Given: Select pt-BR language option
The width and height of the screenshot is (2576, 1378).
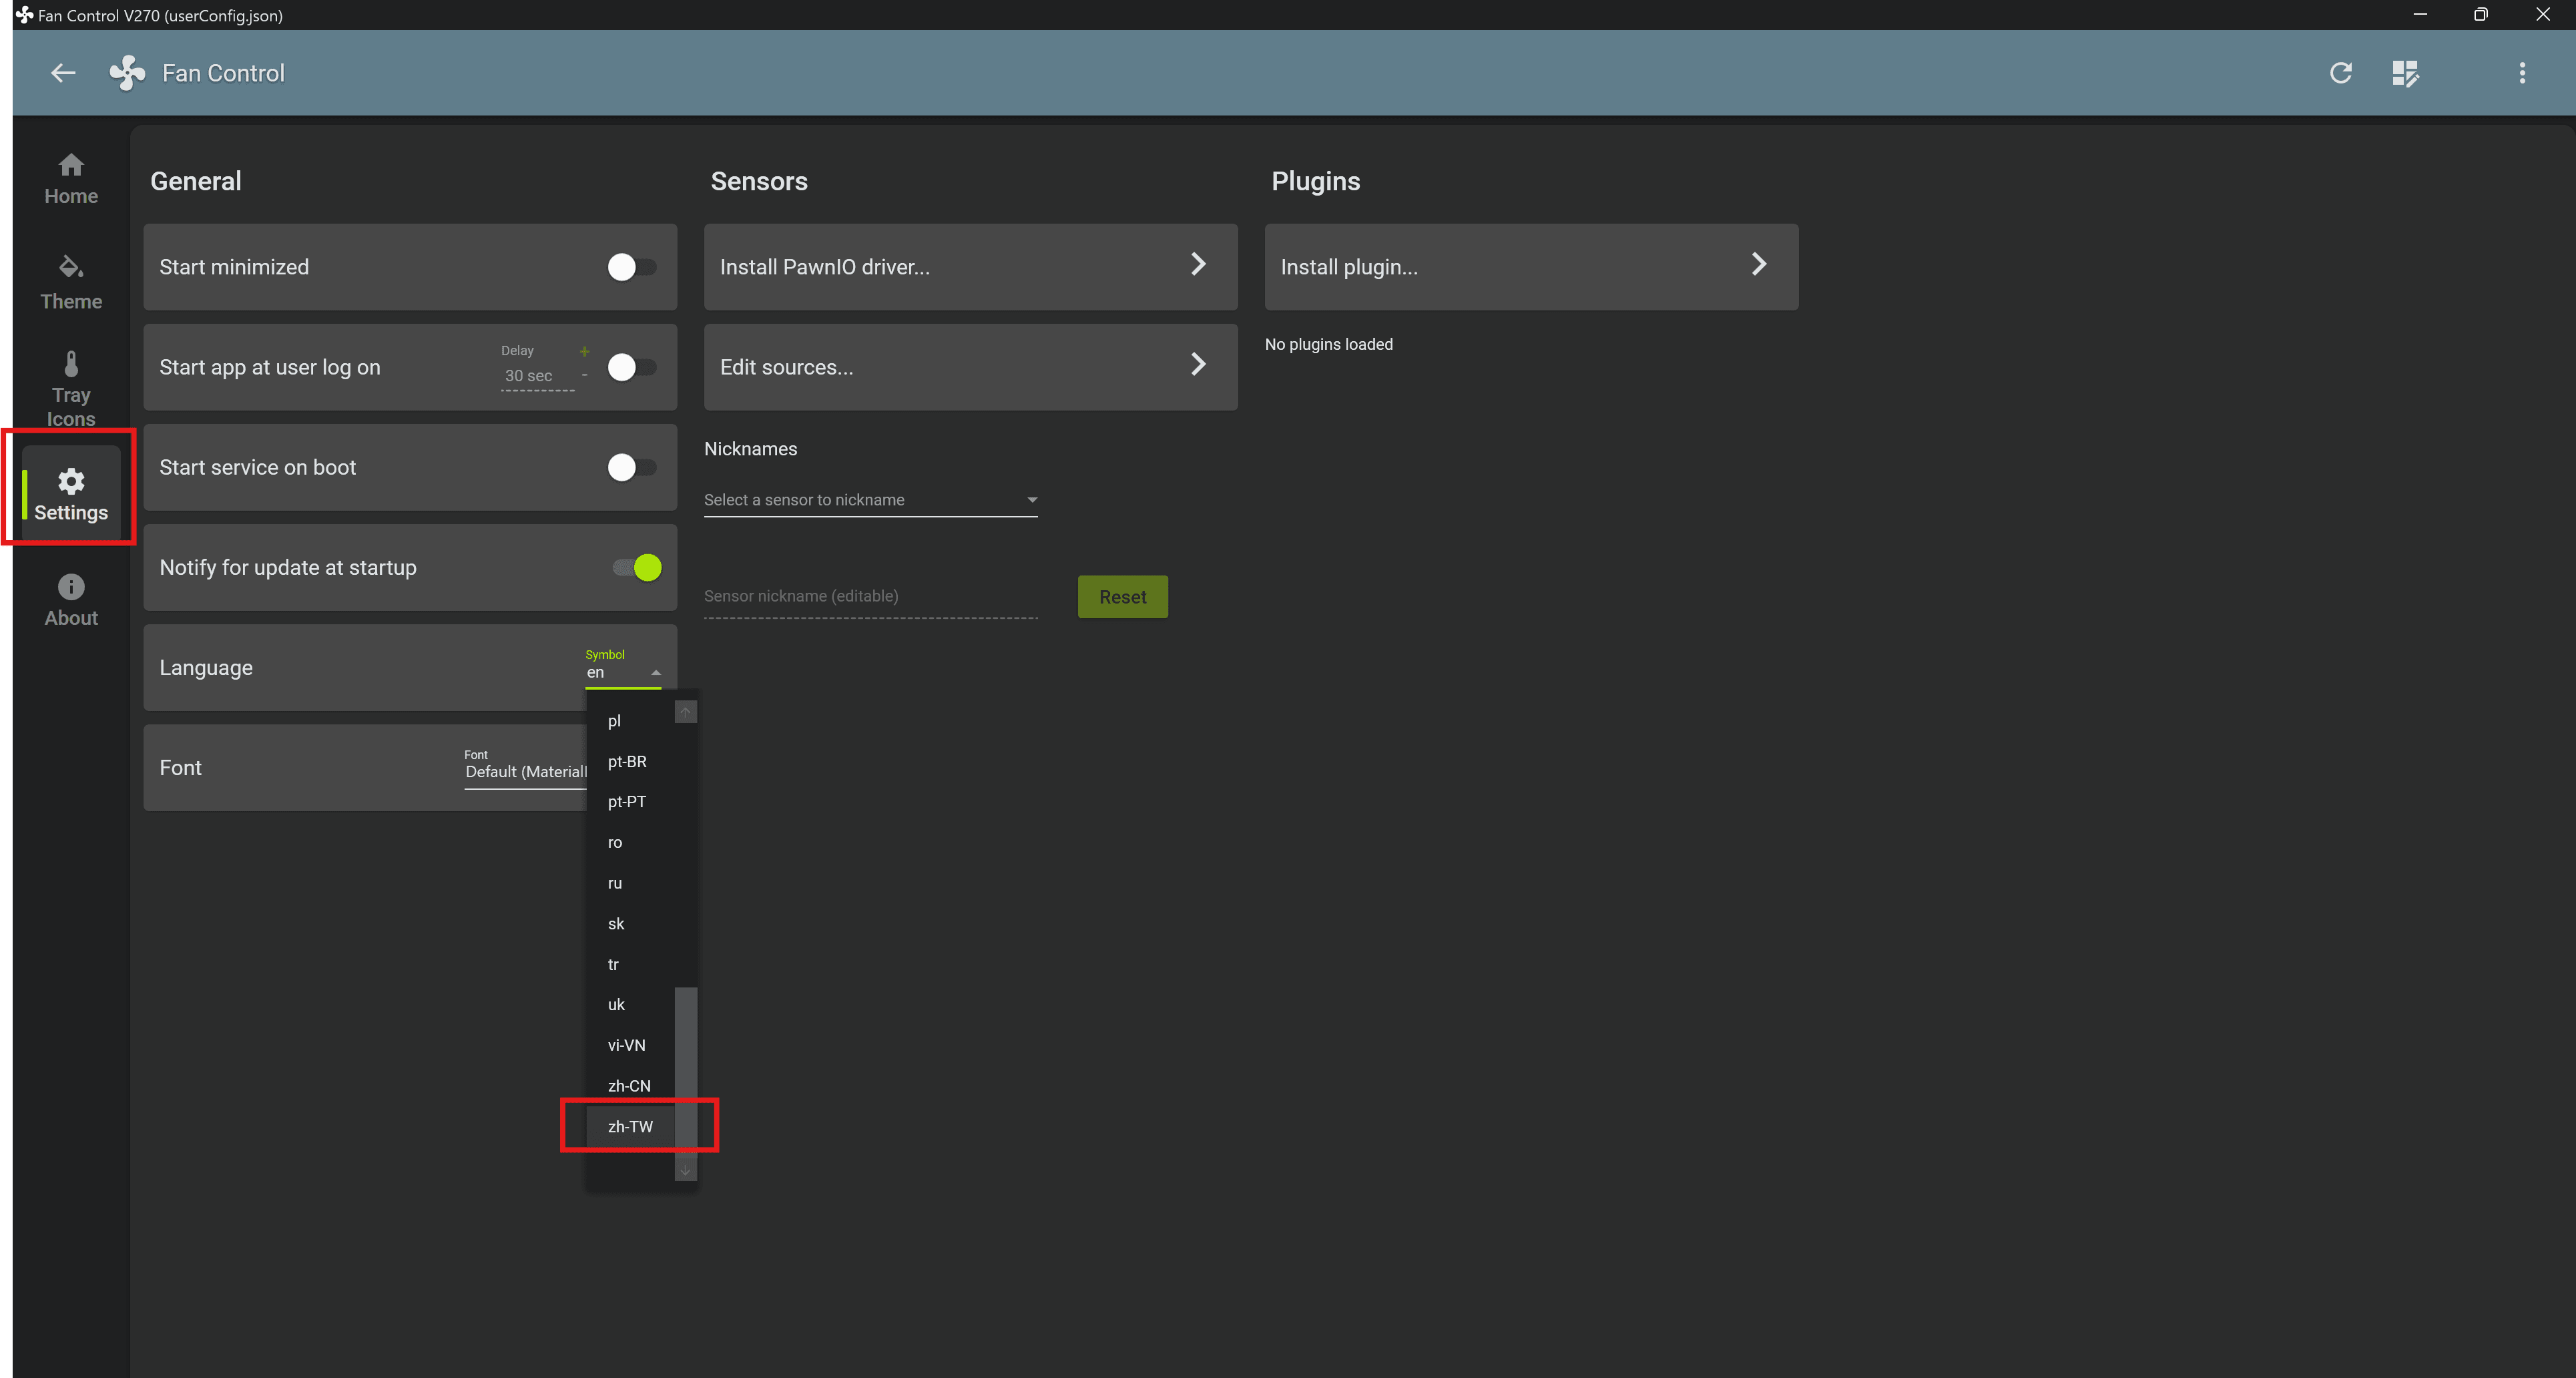Looking at the screenshot, I should click(x=630, y=762).
